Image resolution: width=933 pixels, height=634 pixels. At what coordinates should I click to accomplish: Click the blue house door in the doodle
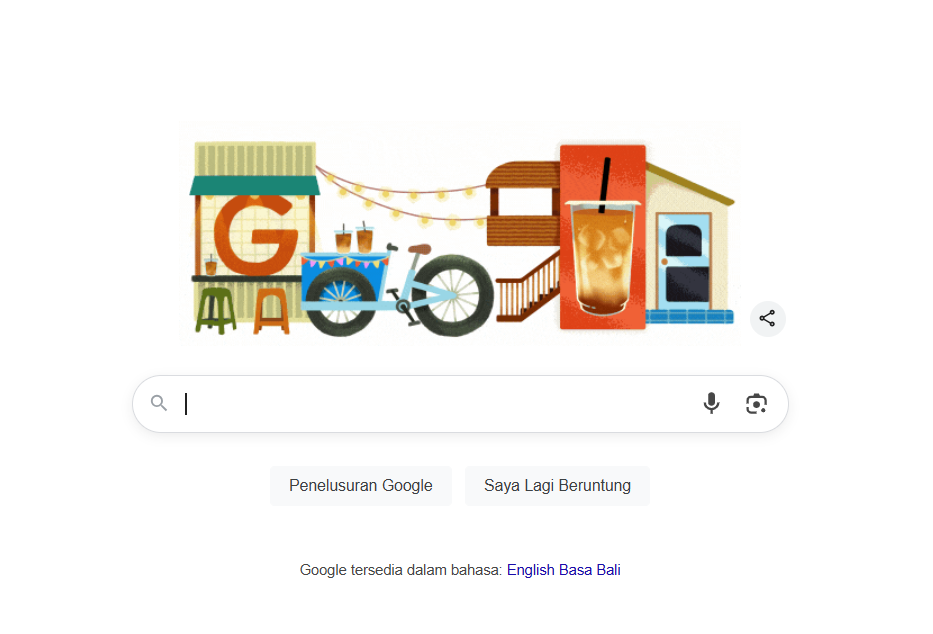coord(684,261)
